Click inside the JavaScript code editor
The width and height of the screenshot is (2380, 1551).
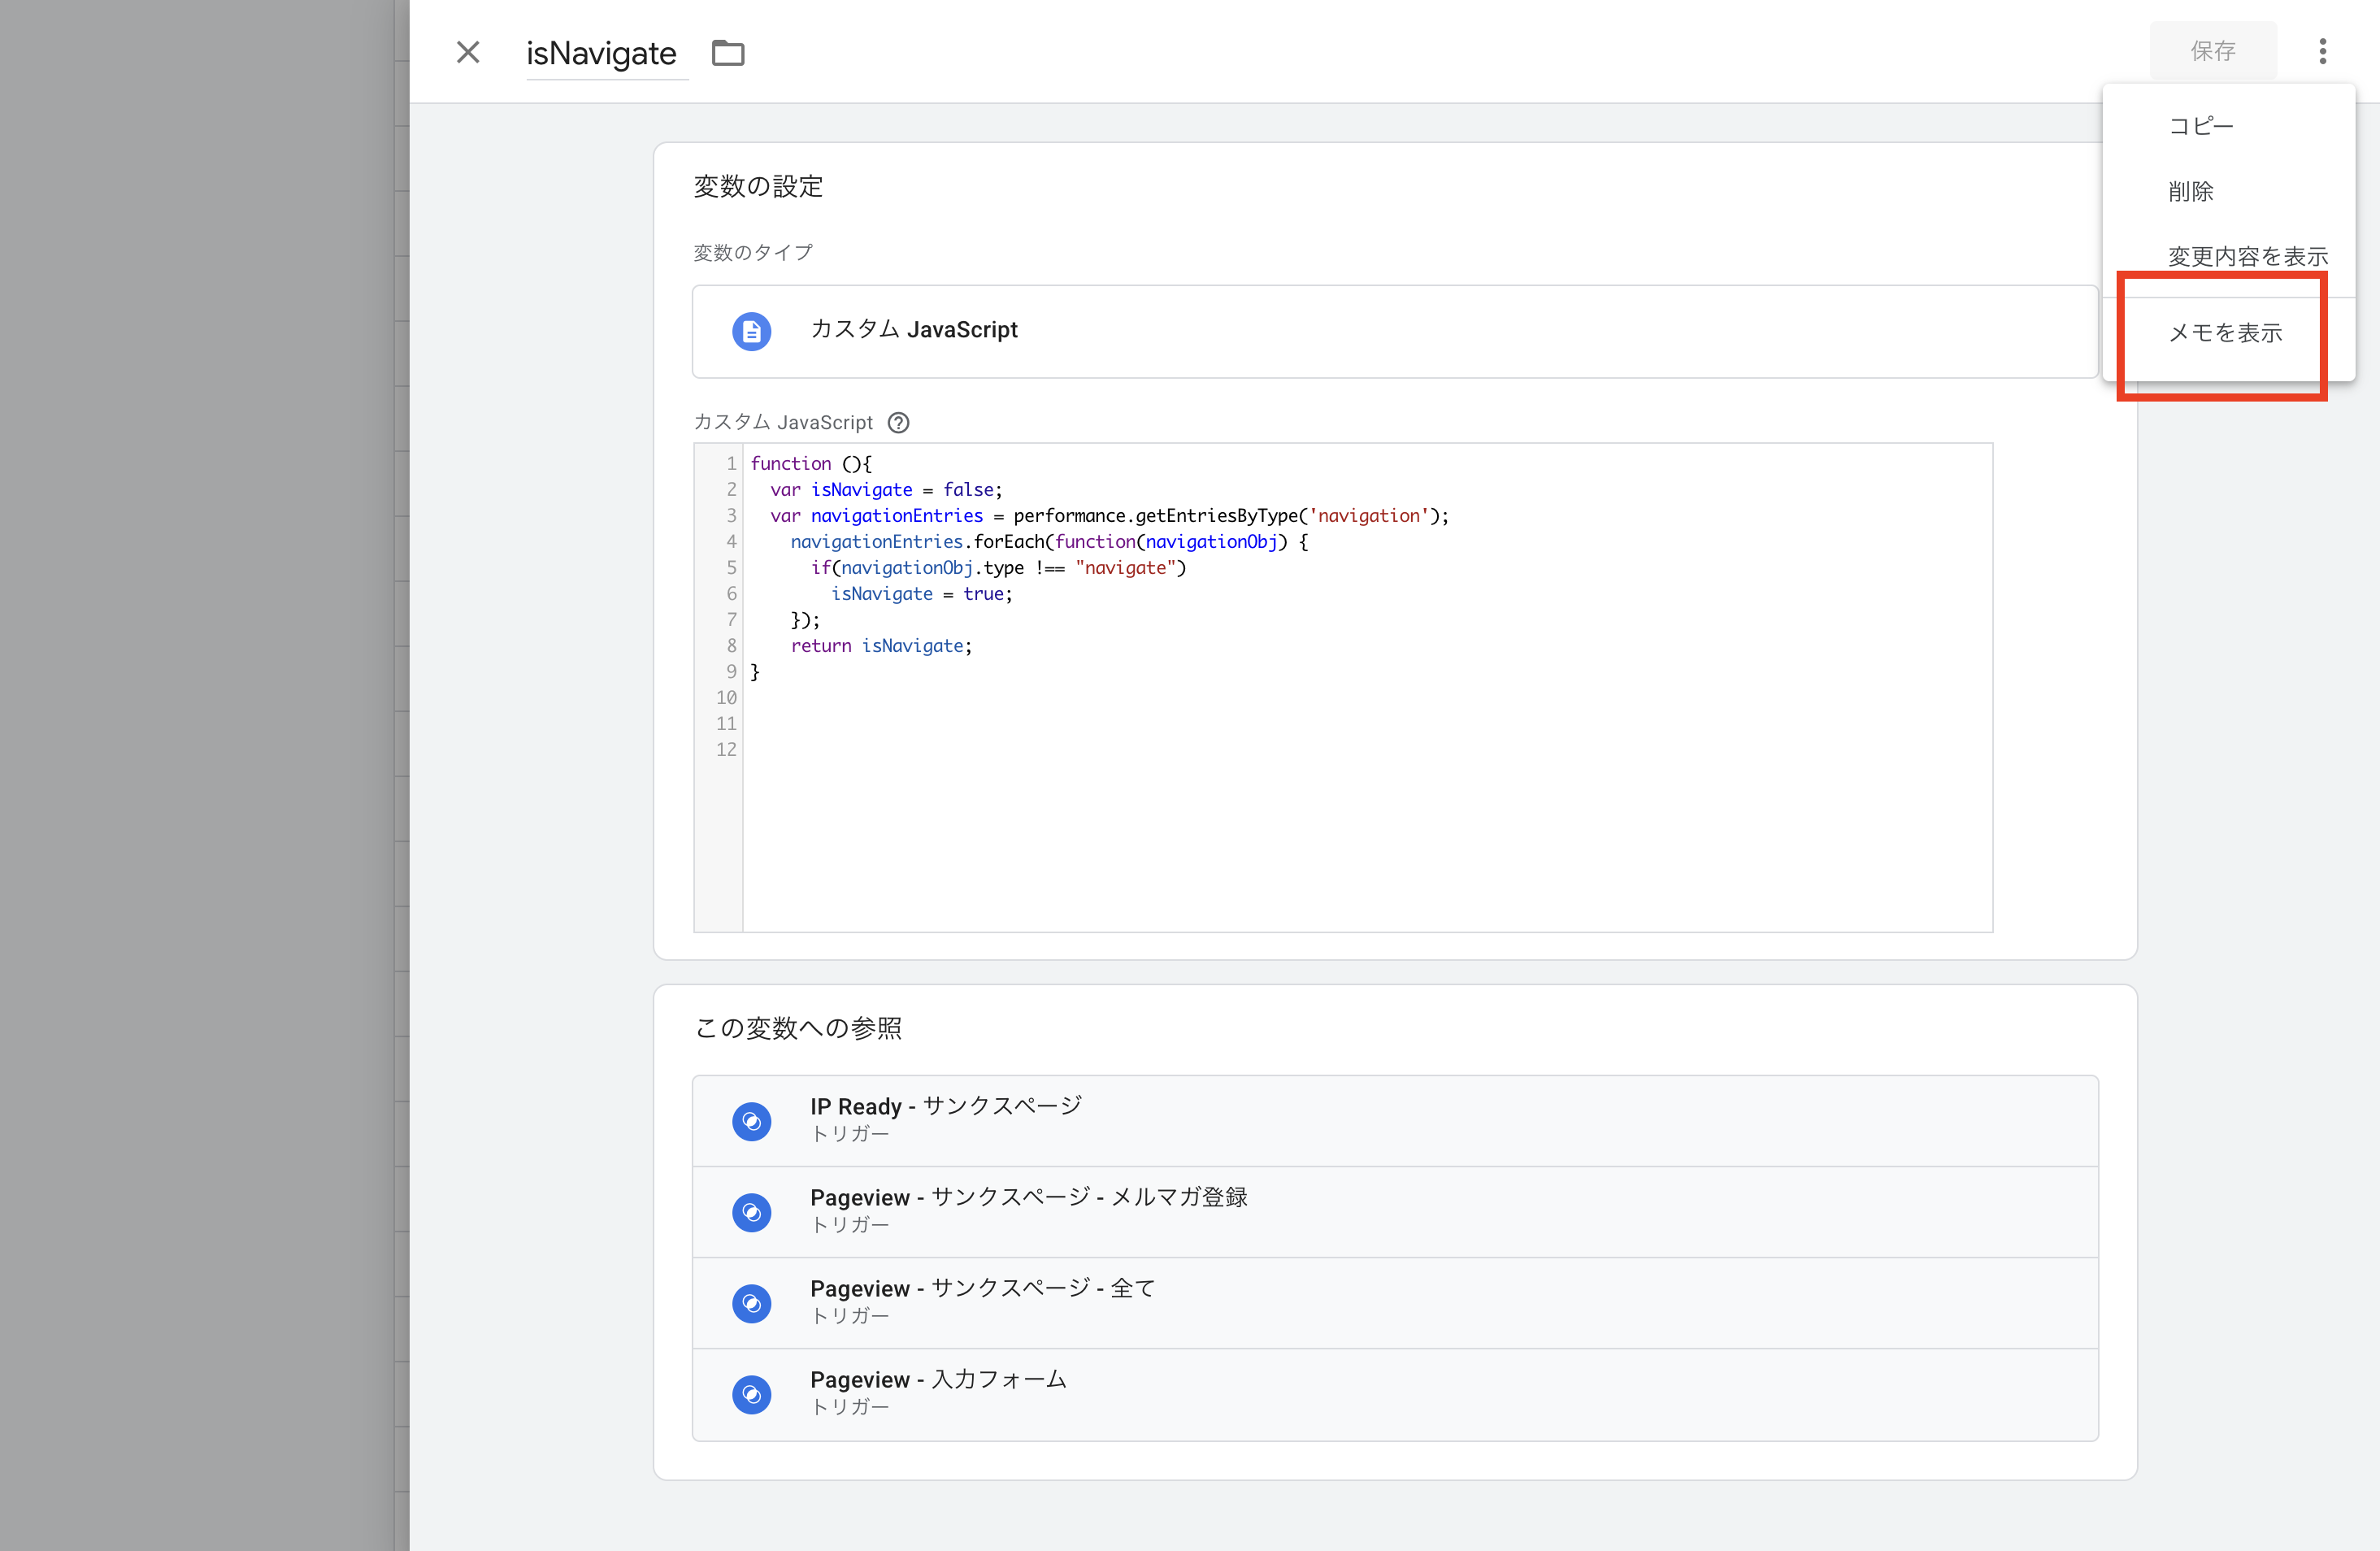tap(1366, 800)
